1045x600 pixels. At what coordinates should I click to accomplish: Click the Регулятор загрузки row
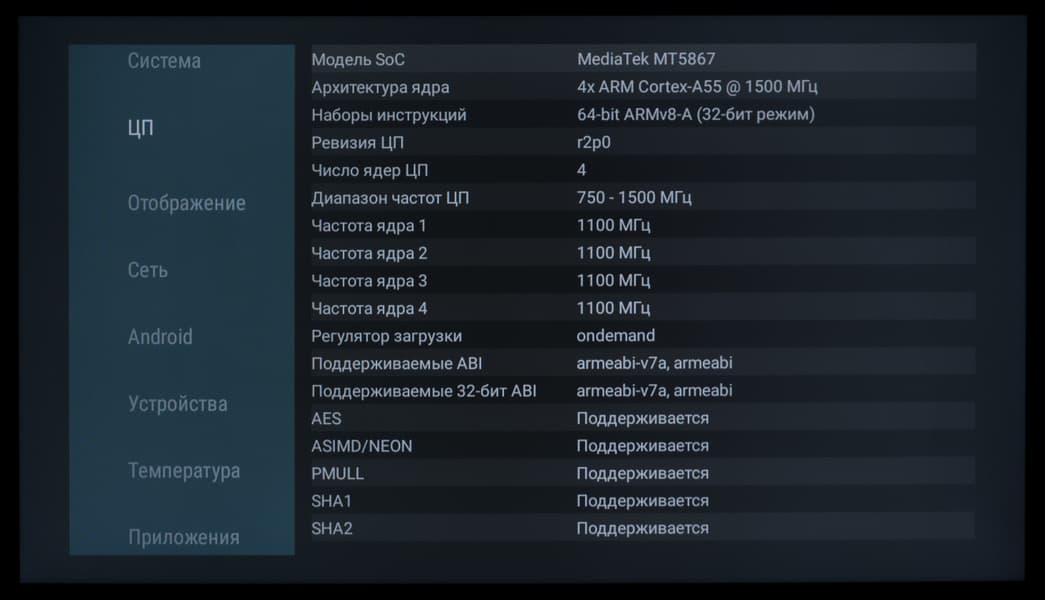pyautogui.click(x=642, y=336)
